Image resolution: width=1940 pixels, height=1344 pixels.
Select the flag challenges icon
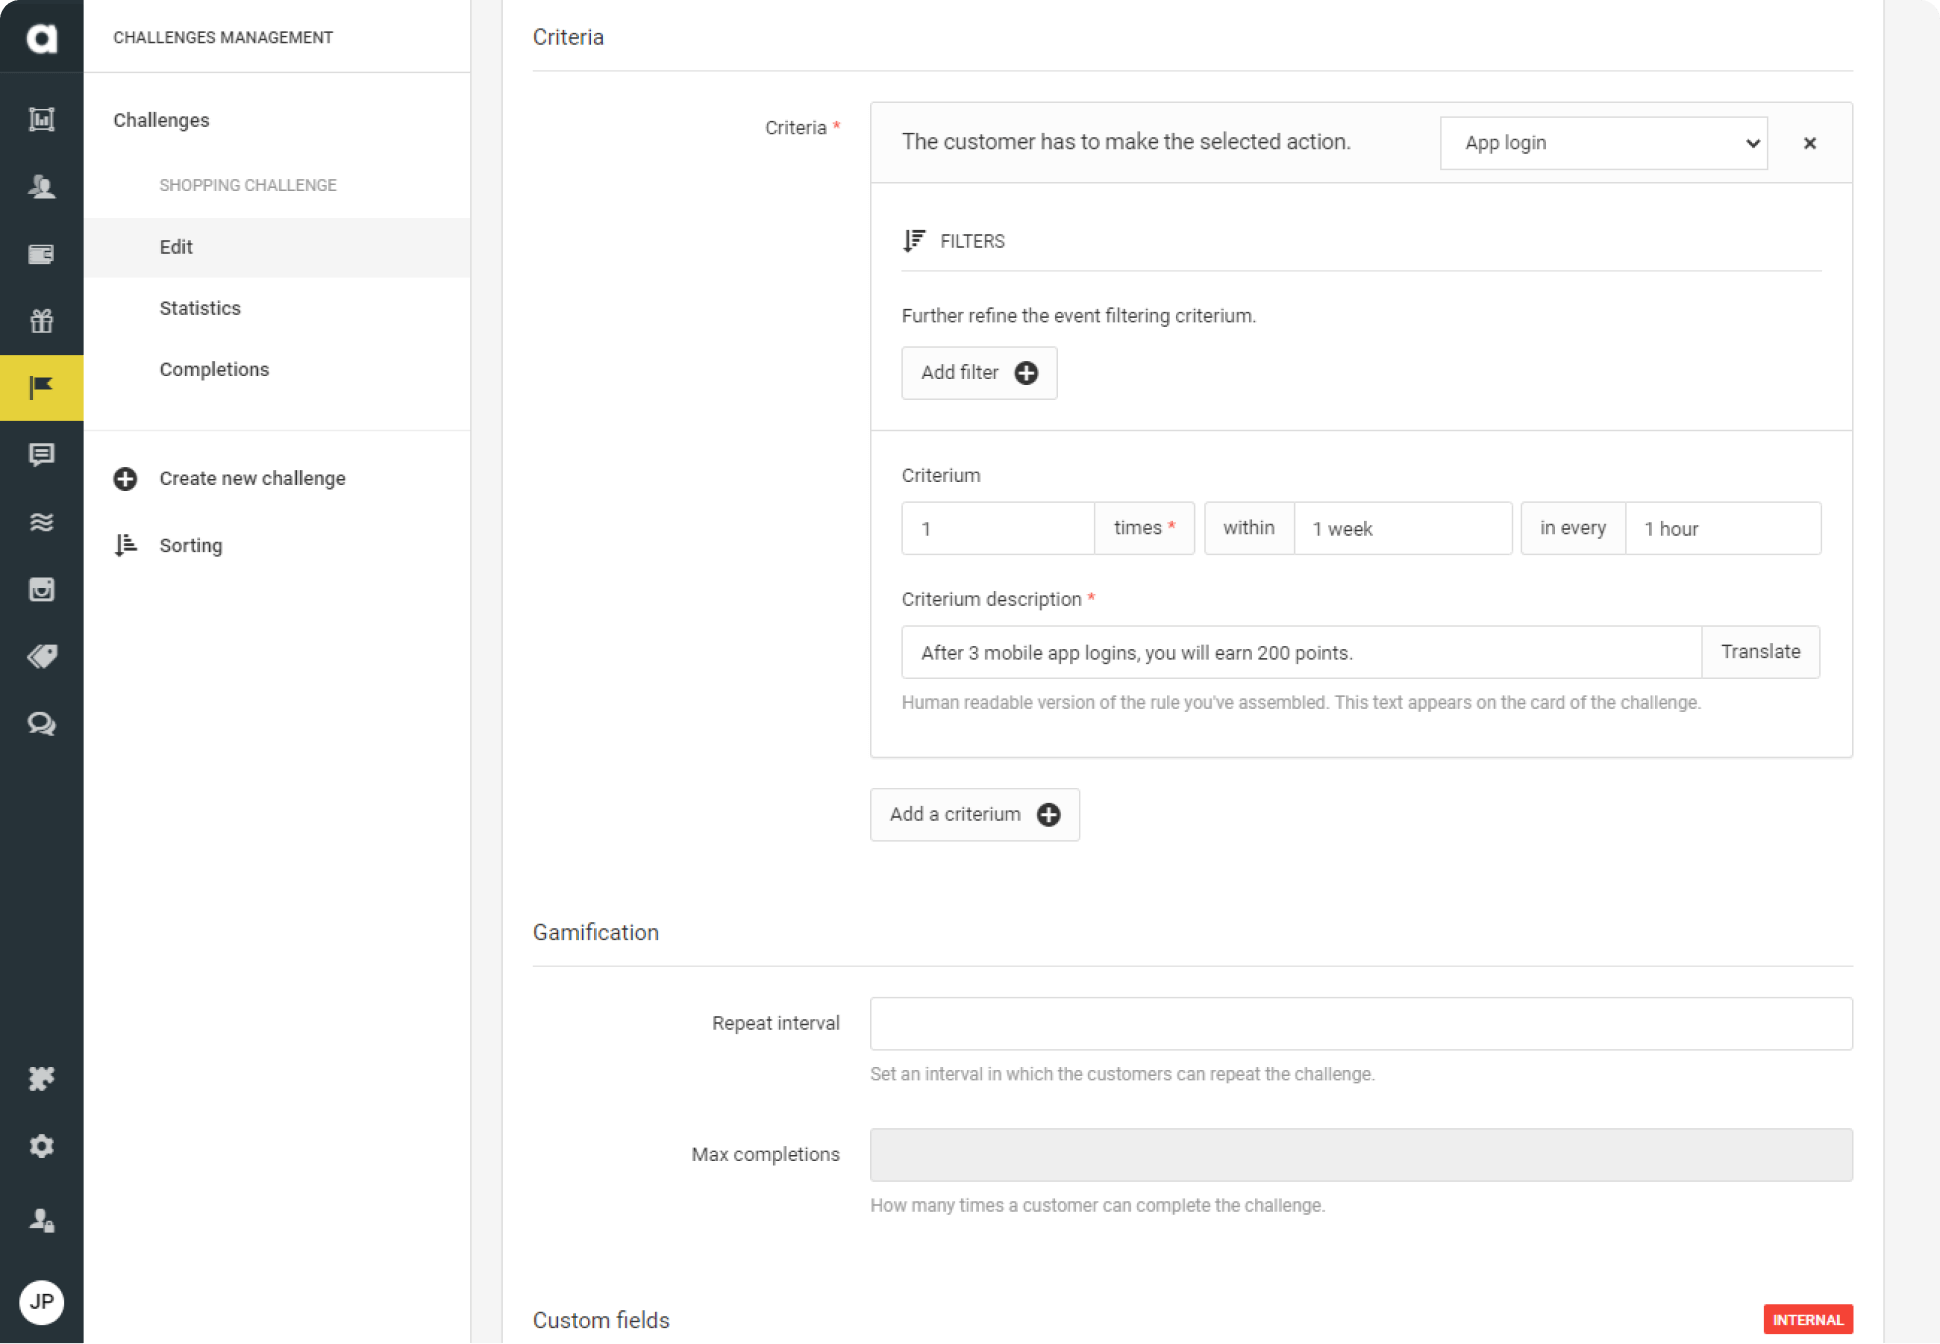(x=42, y=388)
